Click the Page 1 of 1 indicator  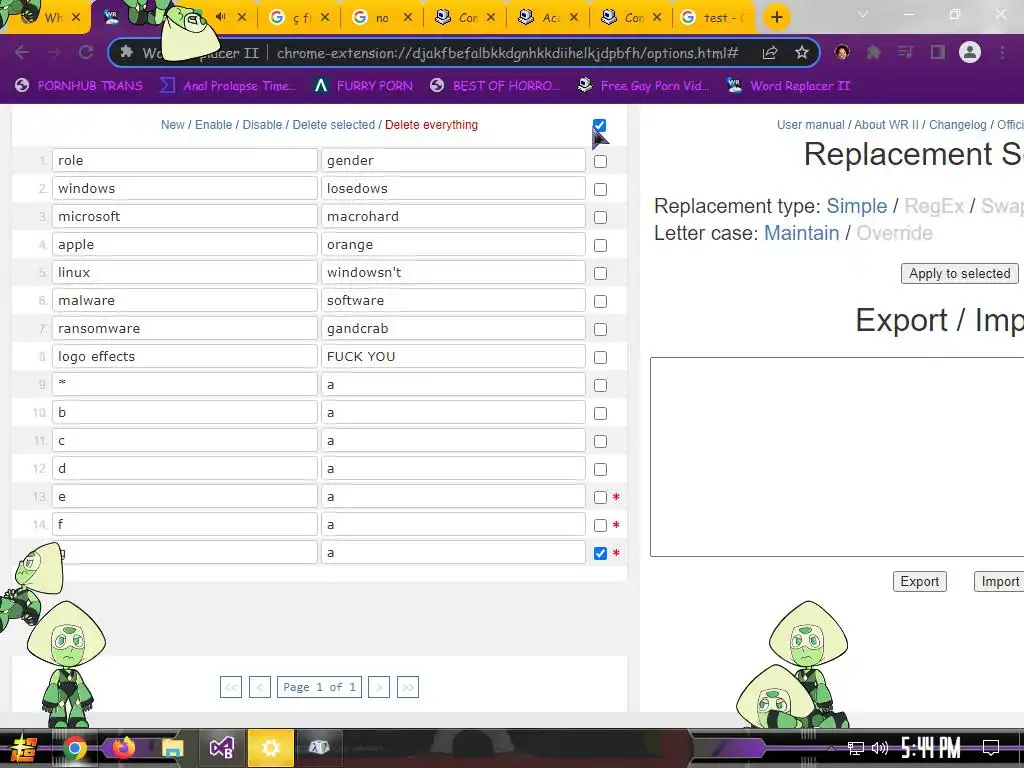click(319, 687)
